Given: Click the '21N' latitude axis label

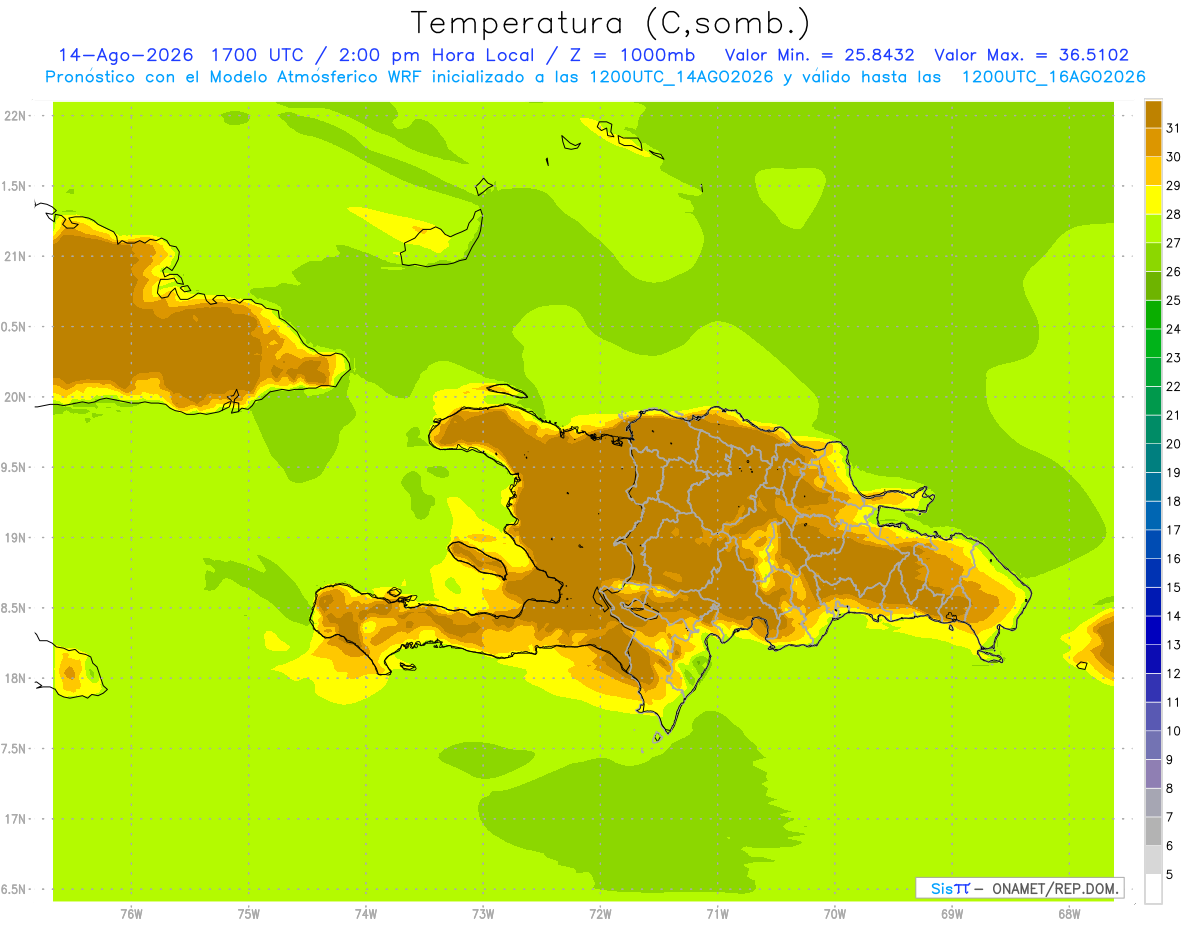Looking at the screenshot, I should pos(14,256).
